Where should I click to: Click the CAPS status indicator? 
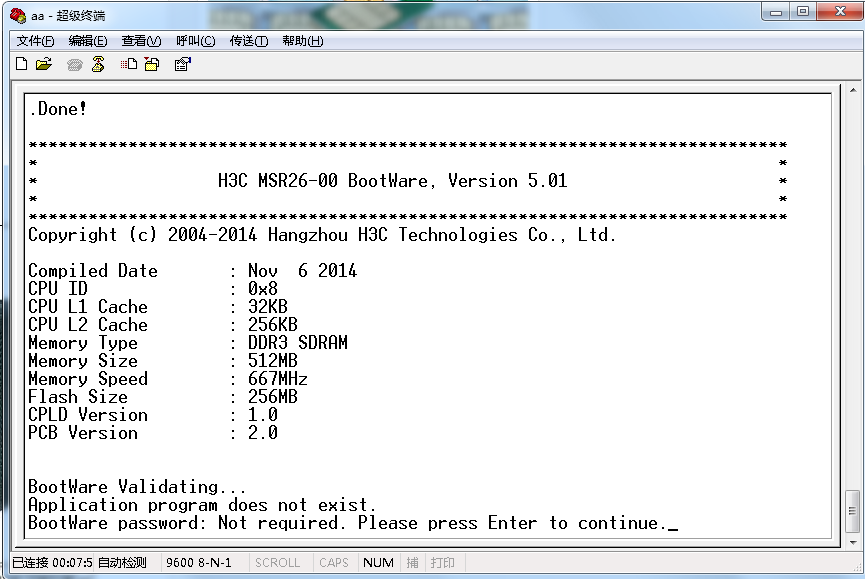point(334,562)
